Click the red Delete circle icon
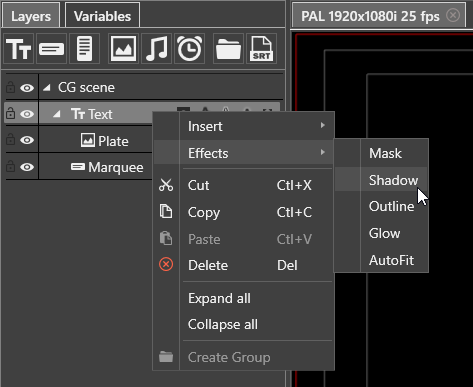 [166, 265]
